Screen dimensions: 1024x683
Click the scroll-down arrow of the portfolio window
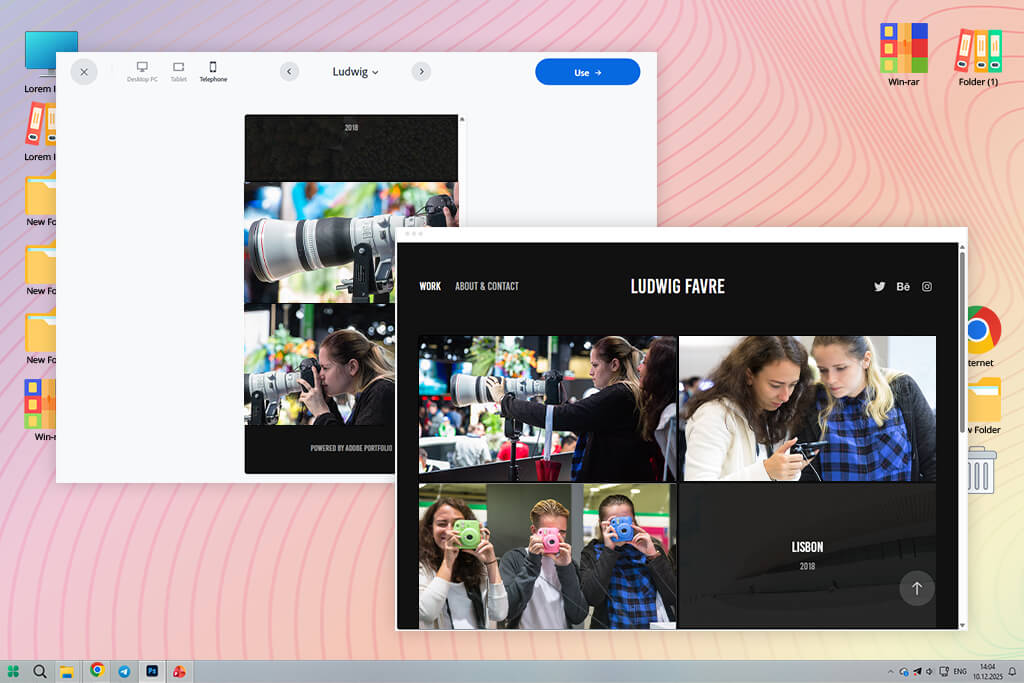pos(962,625)
